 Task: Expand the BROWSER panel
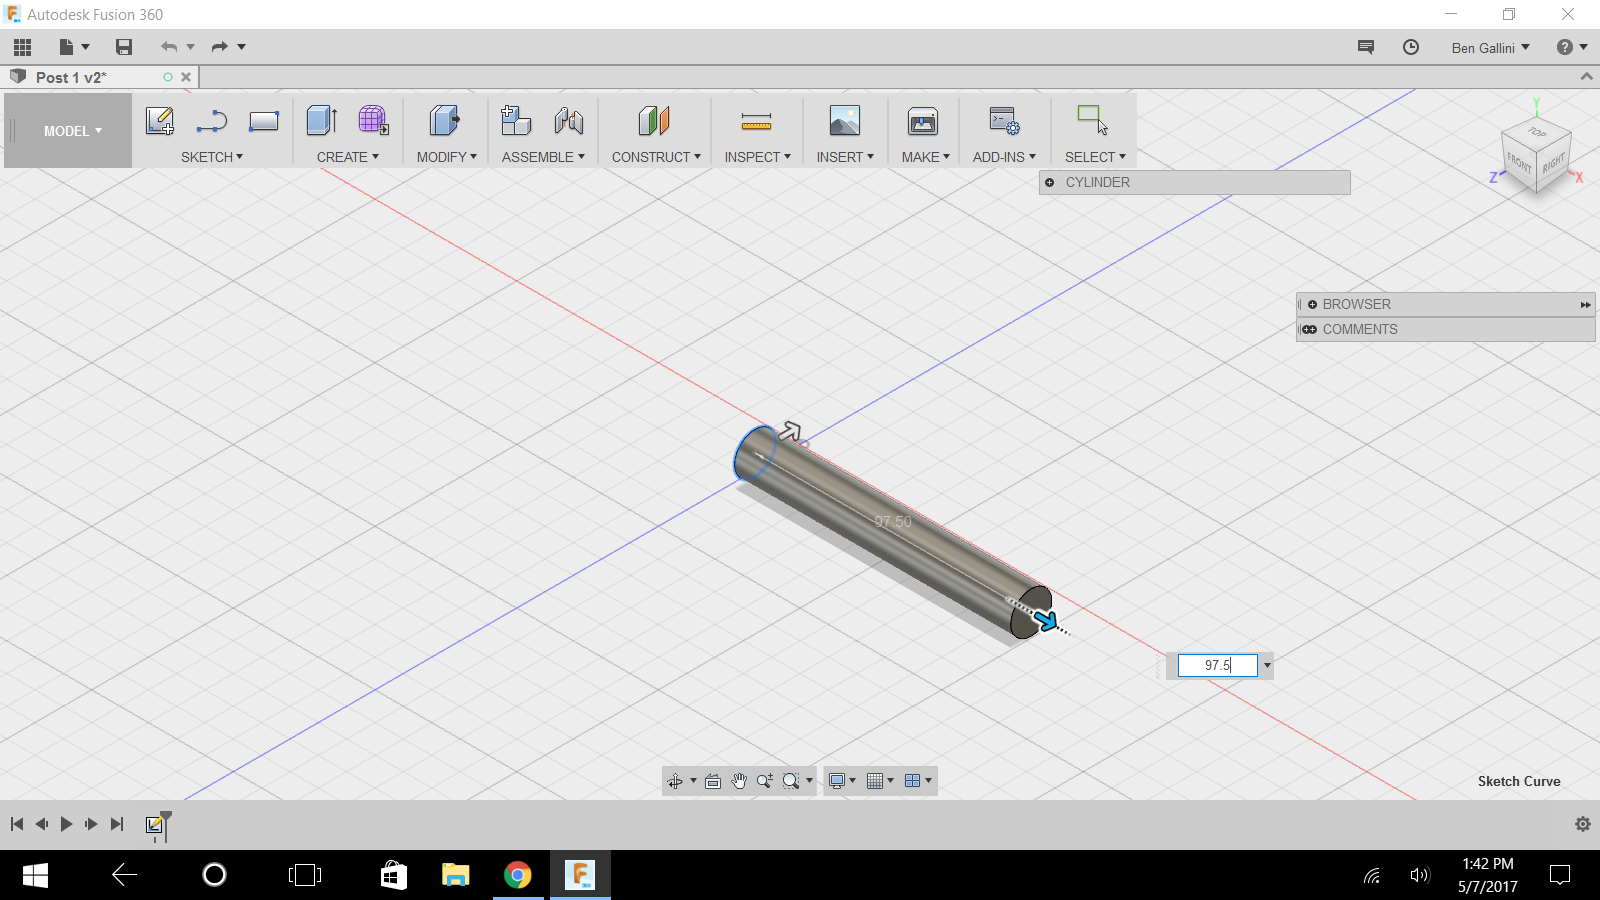(x=1313, y=304)
